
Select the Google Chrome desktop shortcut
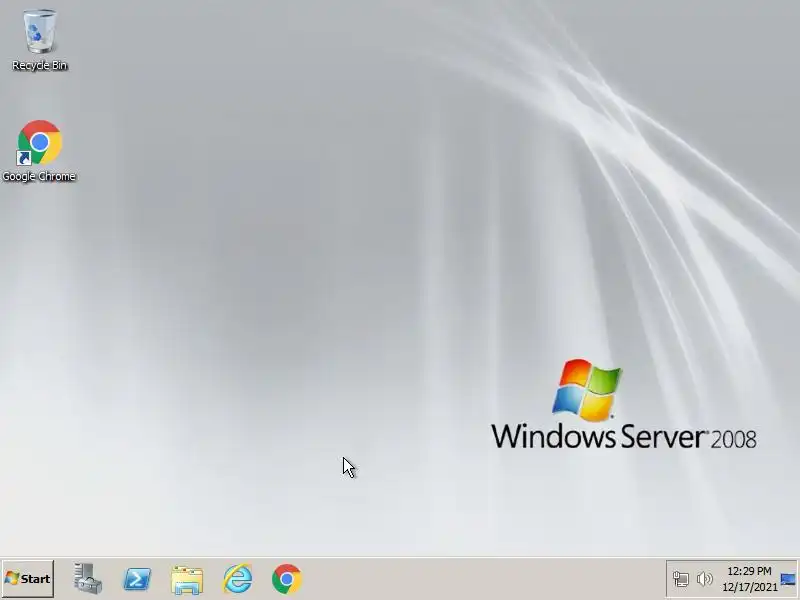[x=39, y=151]
